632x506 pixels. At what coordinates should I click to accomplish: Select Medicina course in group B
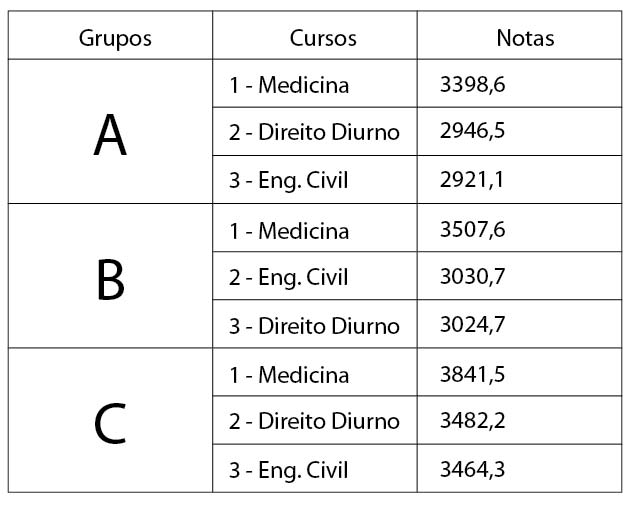(290, 231)
